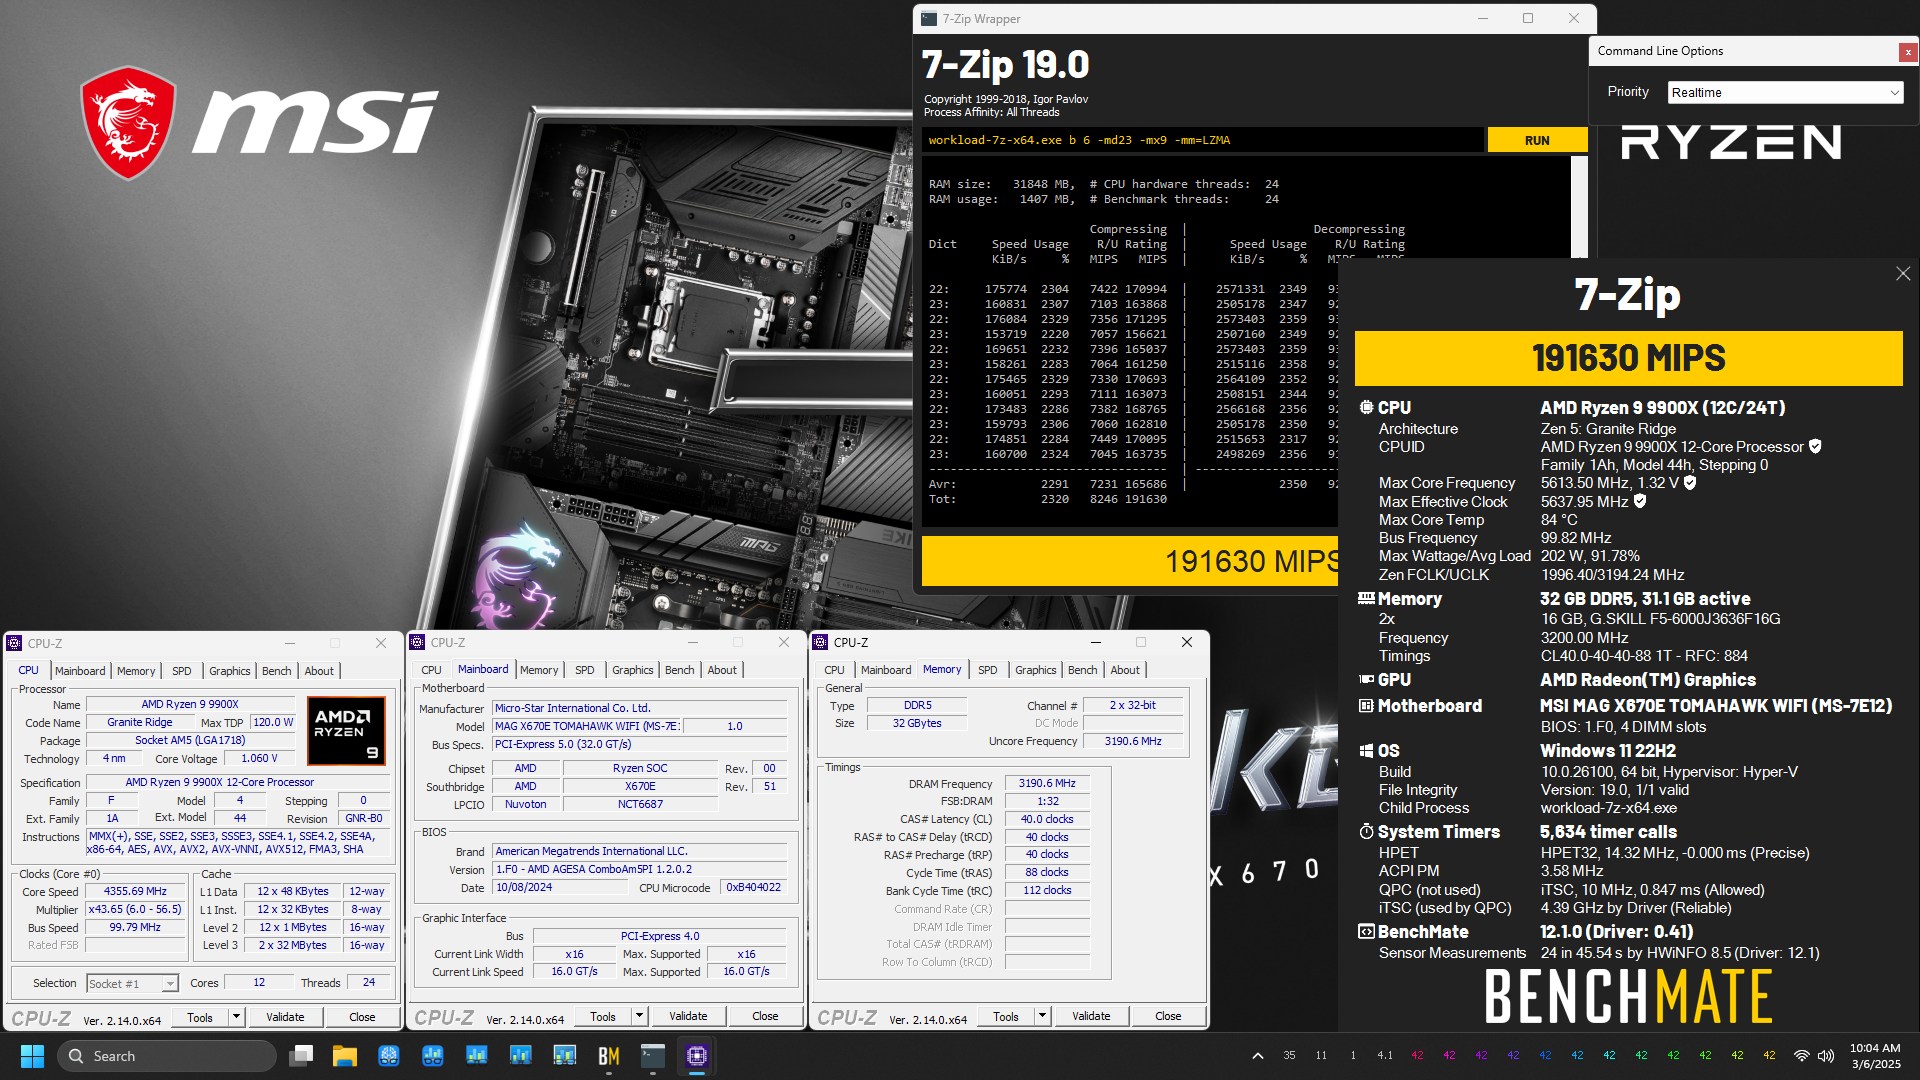Open About tab in the rightmost CPU-Z window
This screenshot has height=1080, width=1920.
(x=1125, y=670)
